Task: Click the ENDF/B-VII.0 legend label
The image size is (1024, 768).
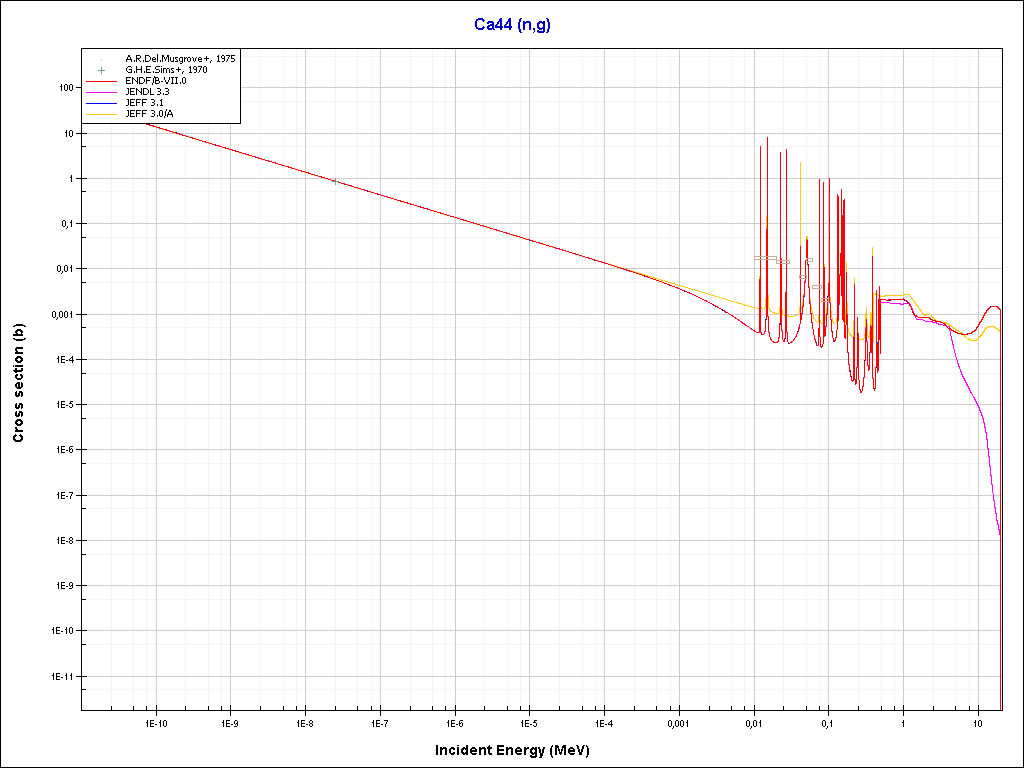Action: click(x=155, y=81)
